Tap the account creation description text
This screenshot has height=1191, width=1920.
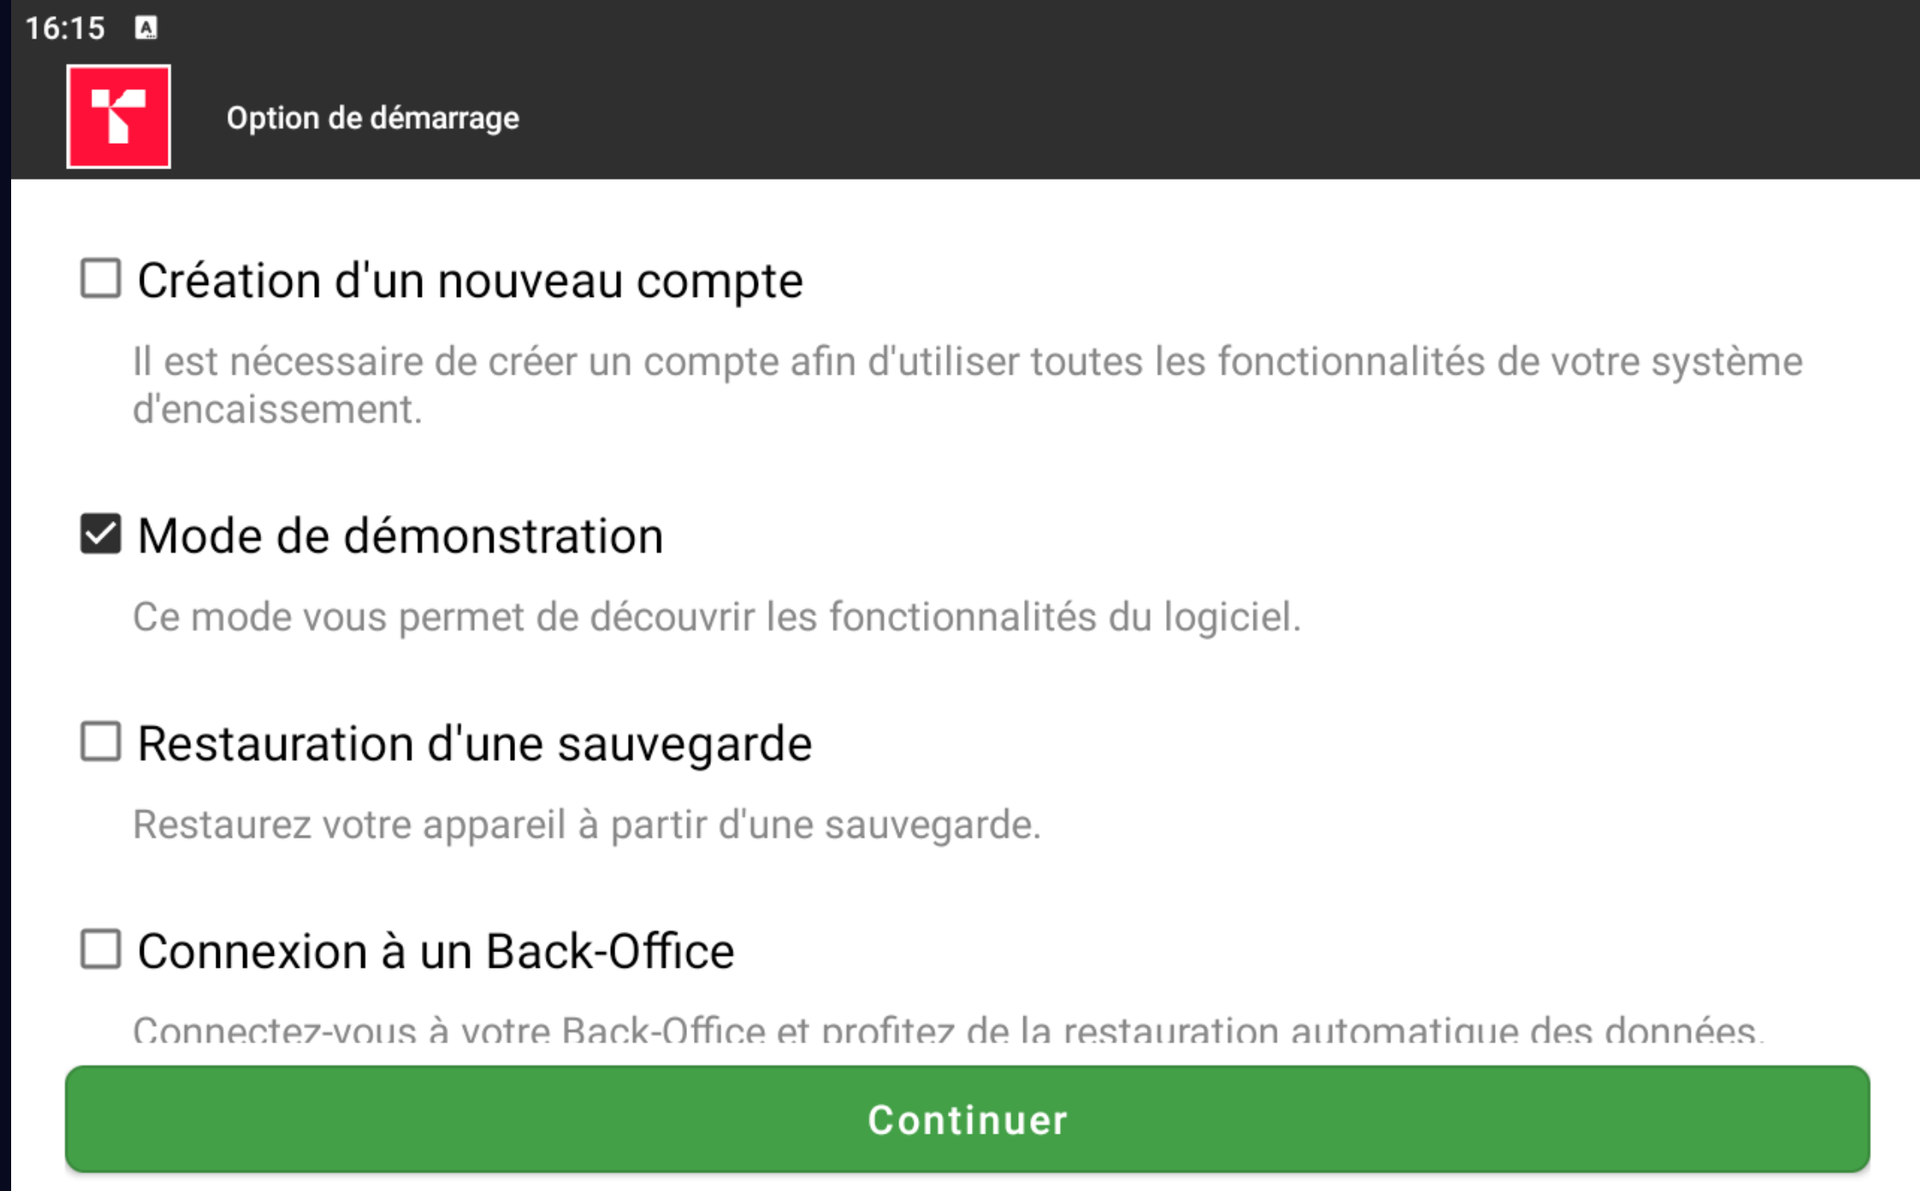click(x=966, y=362)
